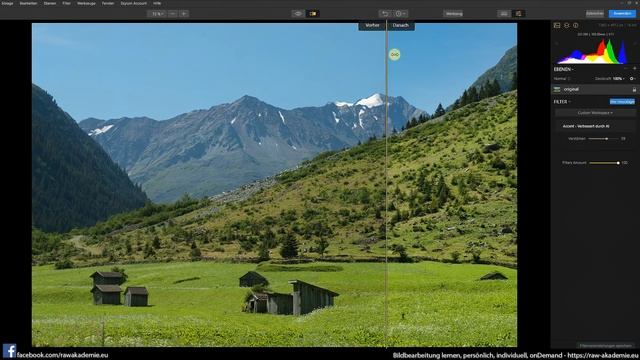Open the Werkzeuge menu
The height and width of the screenshot is (360, 640).
86,3
